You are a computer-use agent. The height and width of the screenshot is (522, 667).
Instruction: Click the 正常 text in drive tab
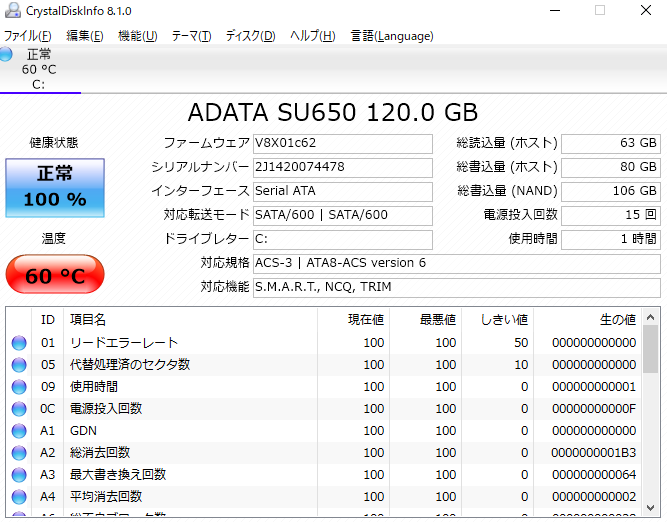click(x=39, y=54)
